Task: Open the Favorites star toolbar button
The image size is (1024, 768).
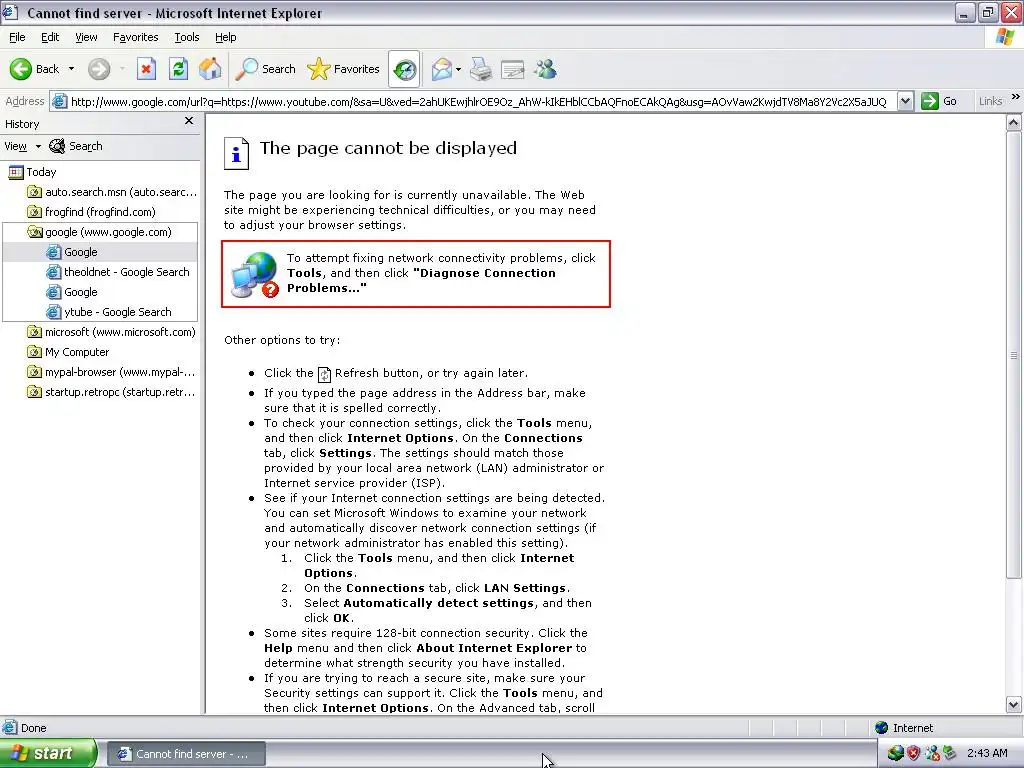Action: pos(344,69)
